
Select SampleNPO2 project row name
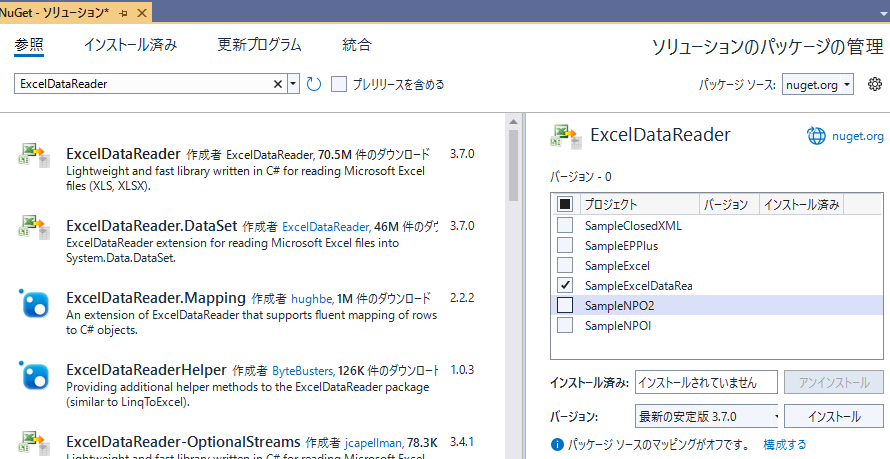click(619, 305)
